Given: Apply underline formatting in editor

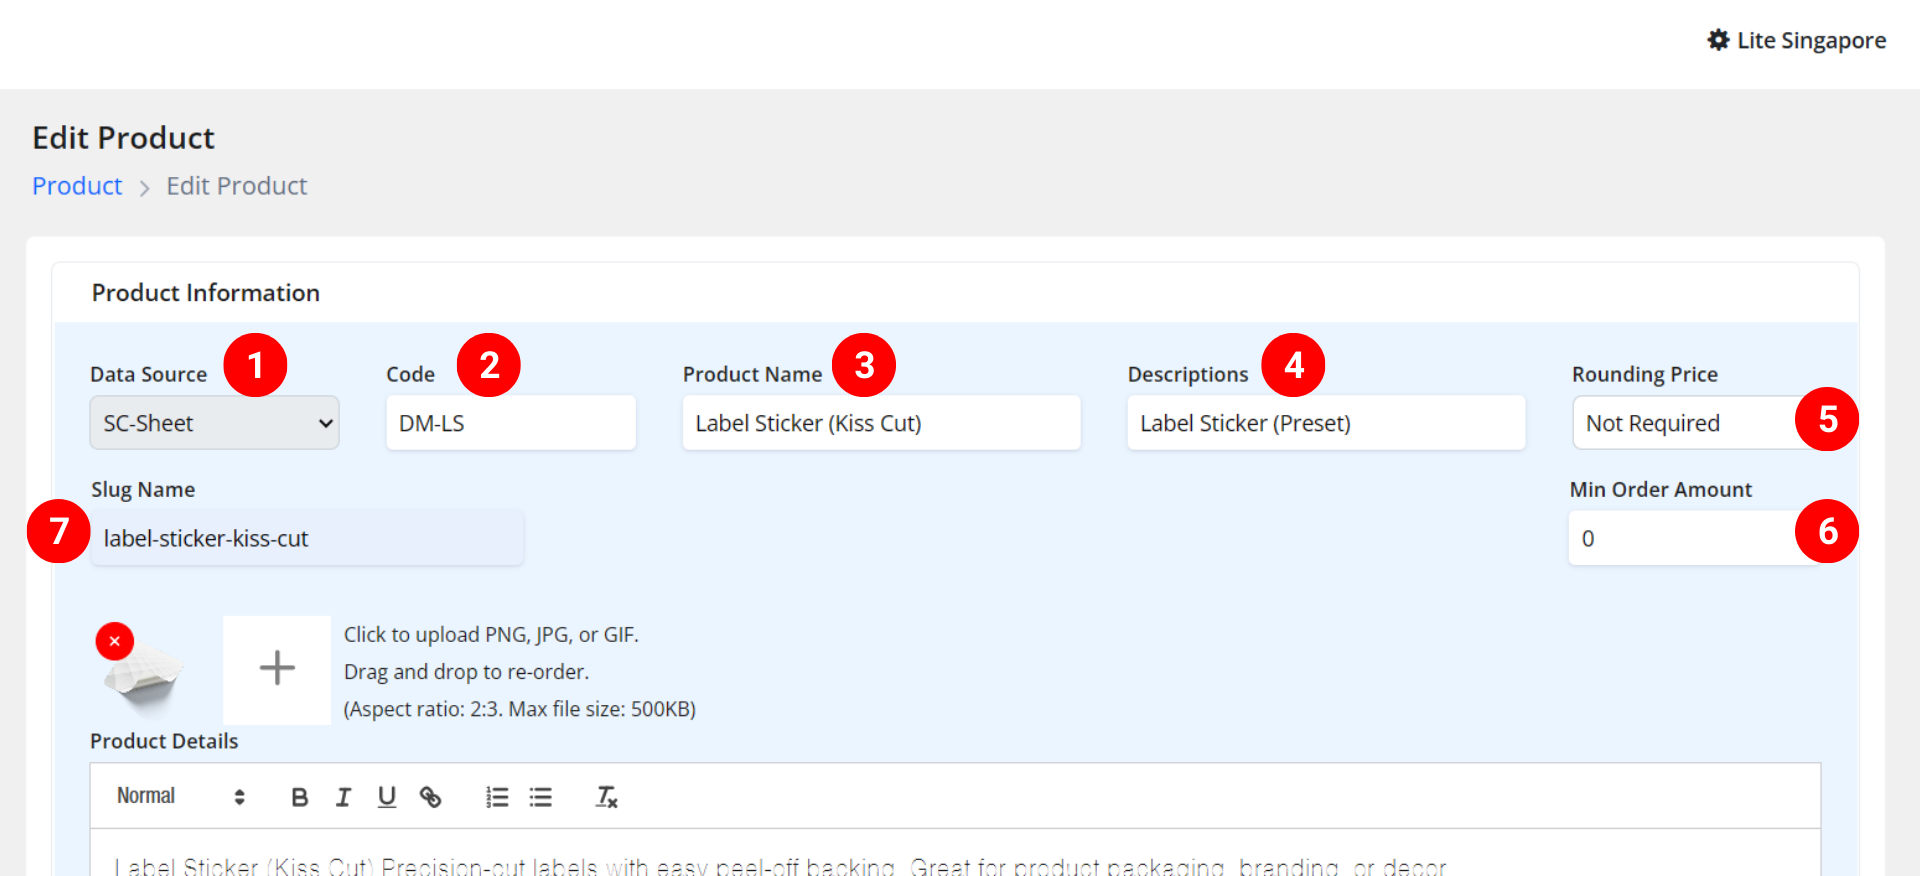Looking at the screenshot, I should (x=387, y=797).
